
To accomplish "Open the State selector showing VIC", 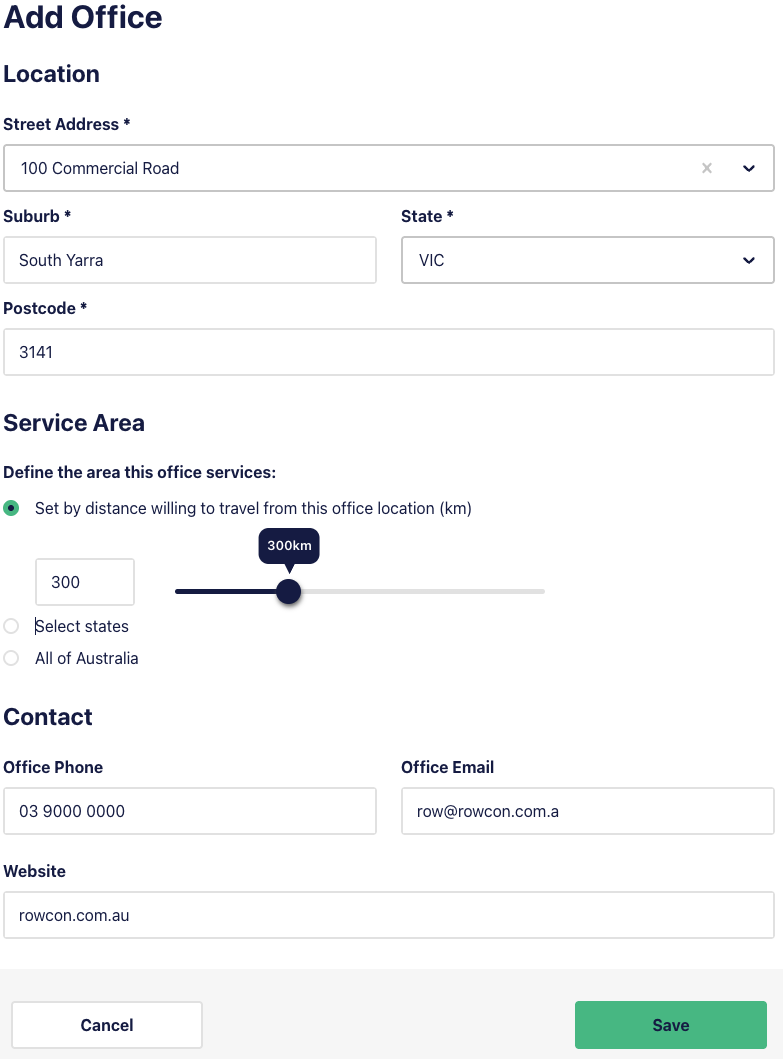I will [588, 260].
